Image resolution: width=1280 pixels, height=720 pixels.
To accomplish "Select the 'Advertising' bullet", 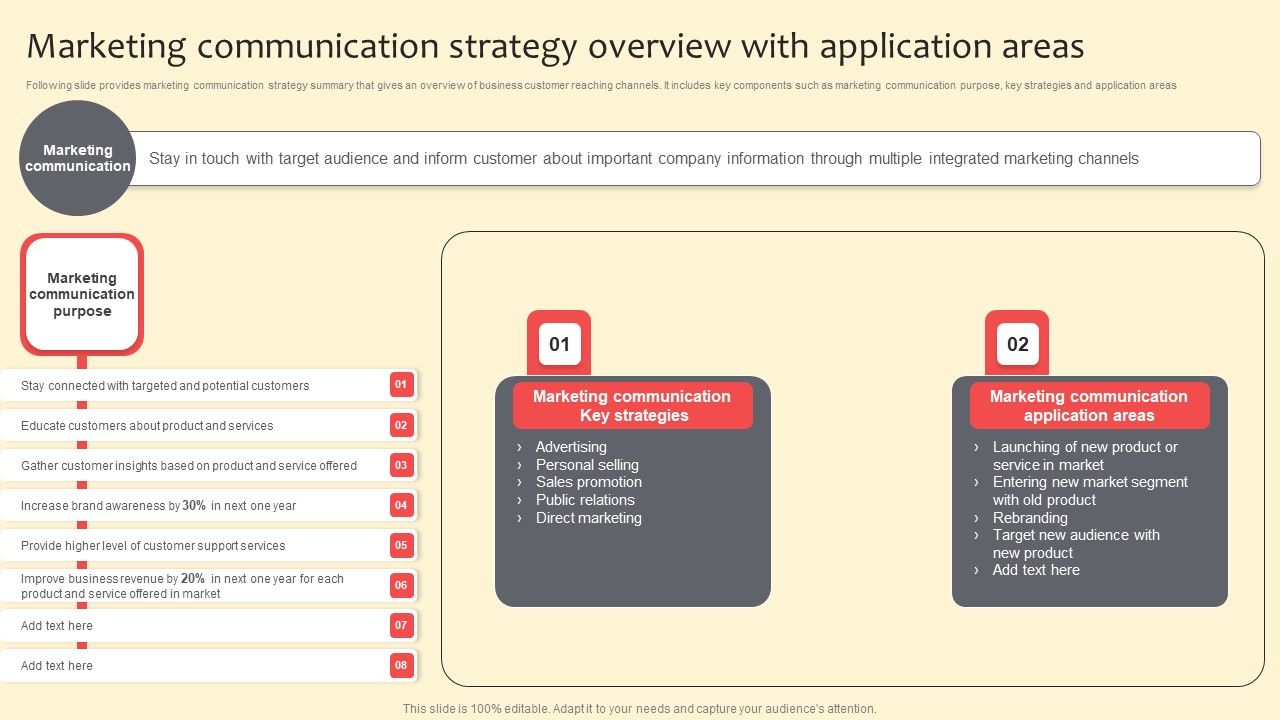I will click(571, 447).
